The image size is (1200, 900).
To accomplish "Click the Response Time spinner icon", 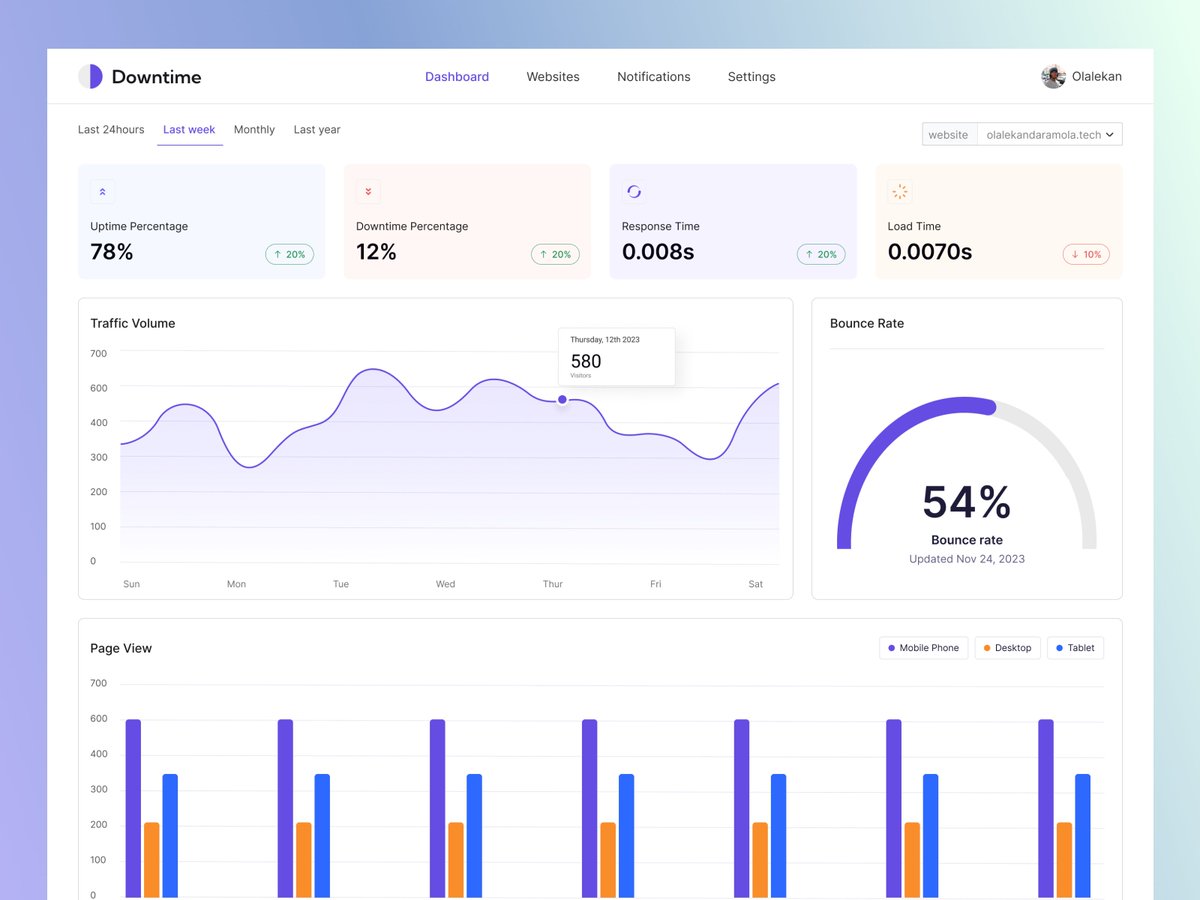I will tap(634, 191).
